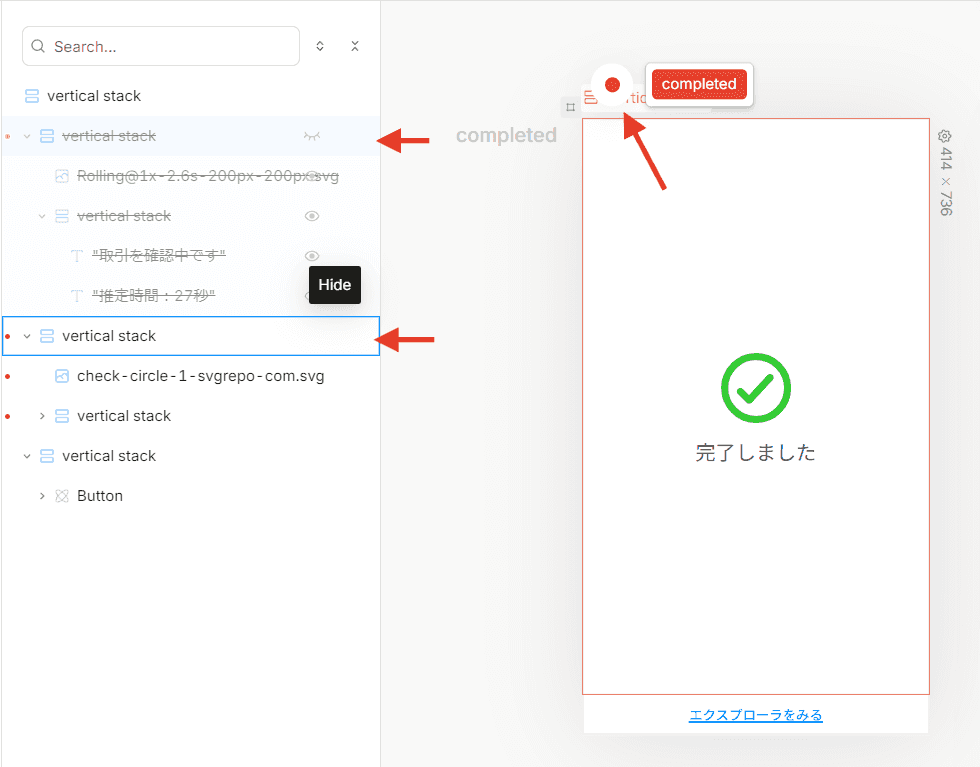Viewport: 980px width, 767px height.
Task: Expand the collapsed vertical stack below check-circle
Action: [42, 416]
